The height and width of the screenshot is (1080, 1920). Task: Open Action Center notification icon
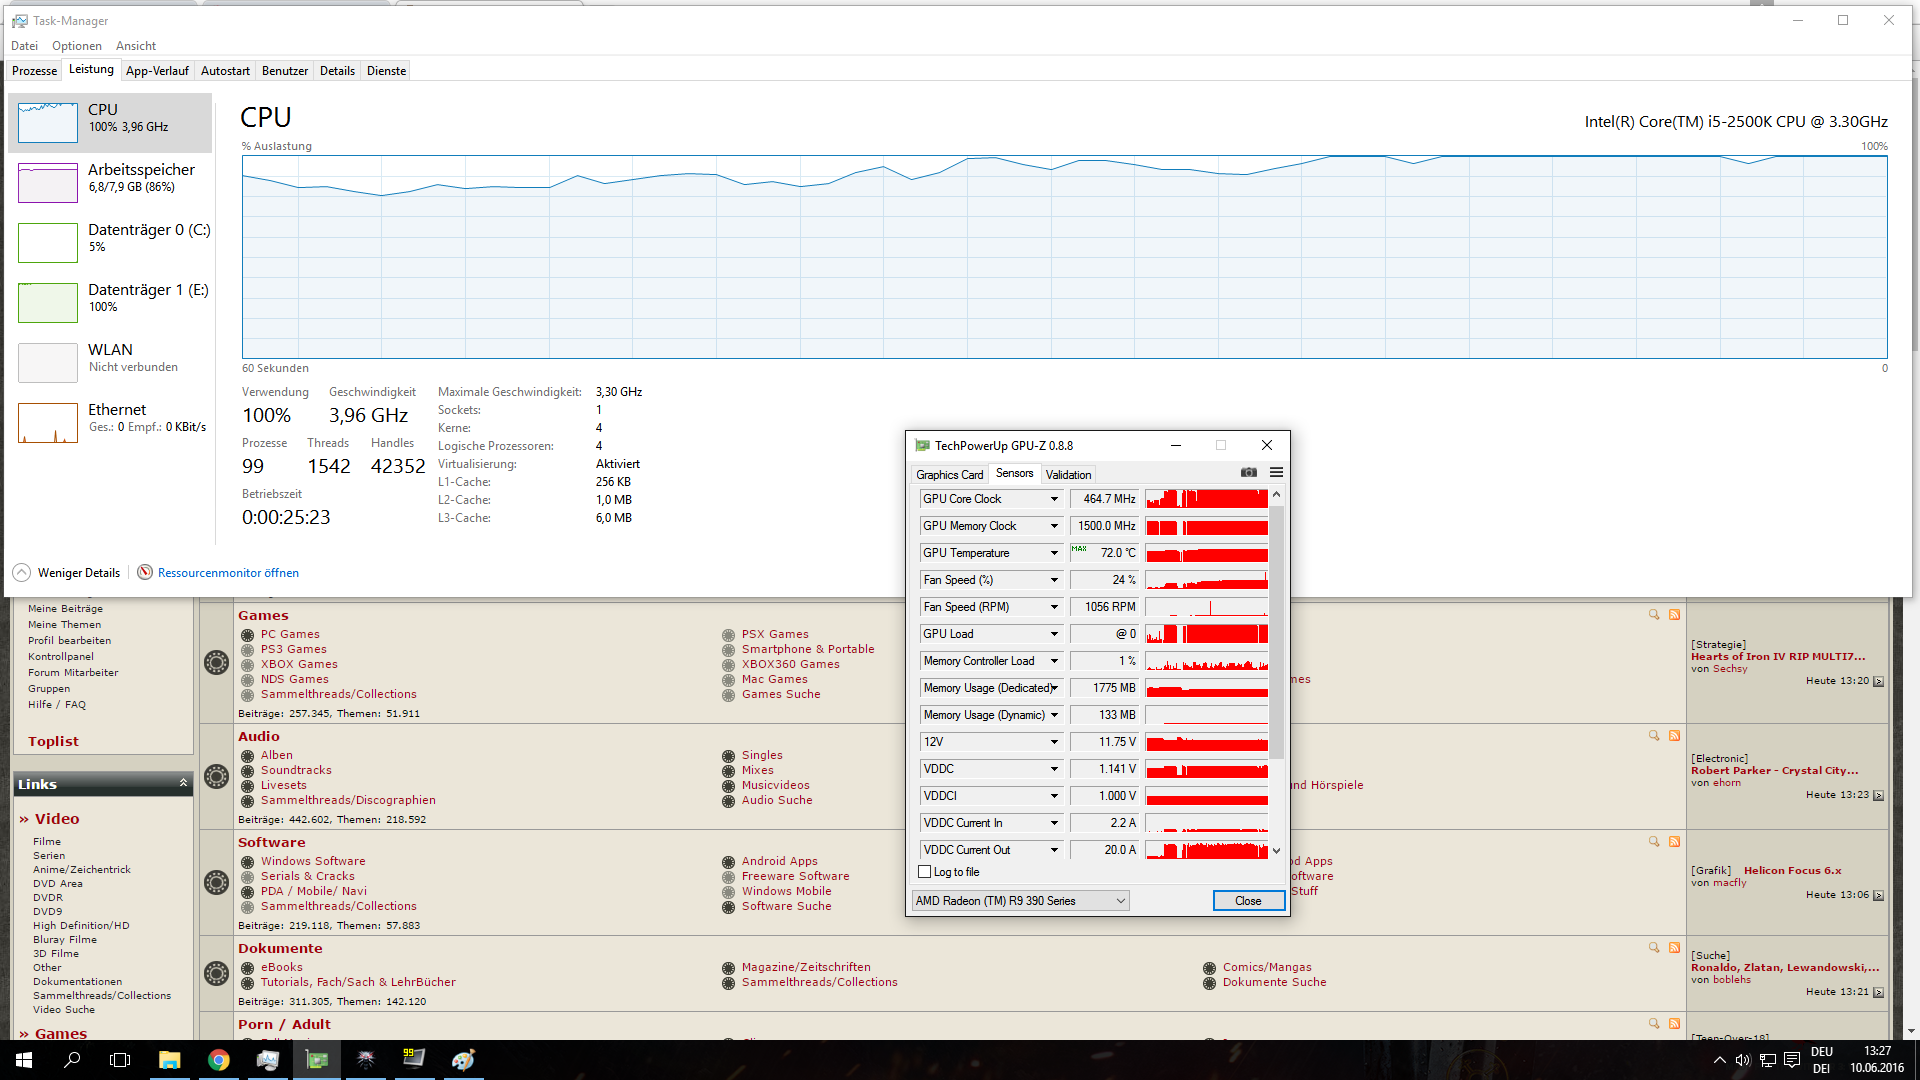coord(1792,1060)
